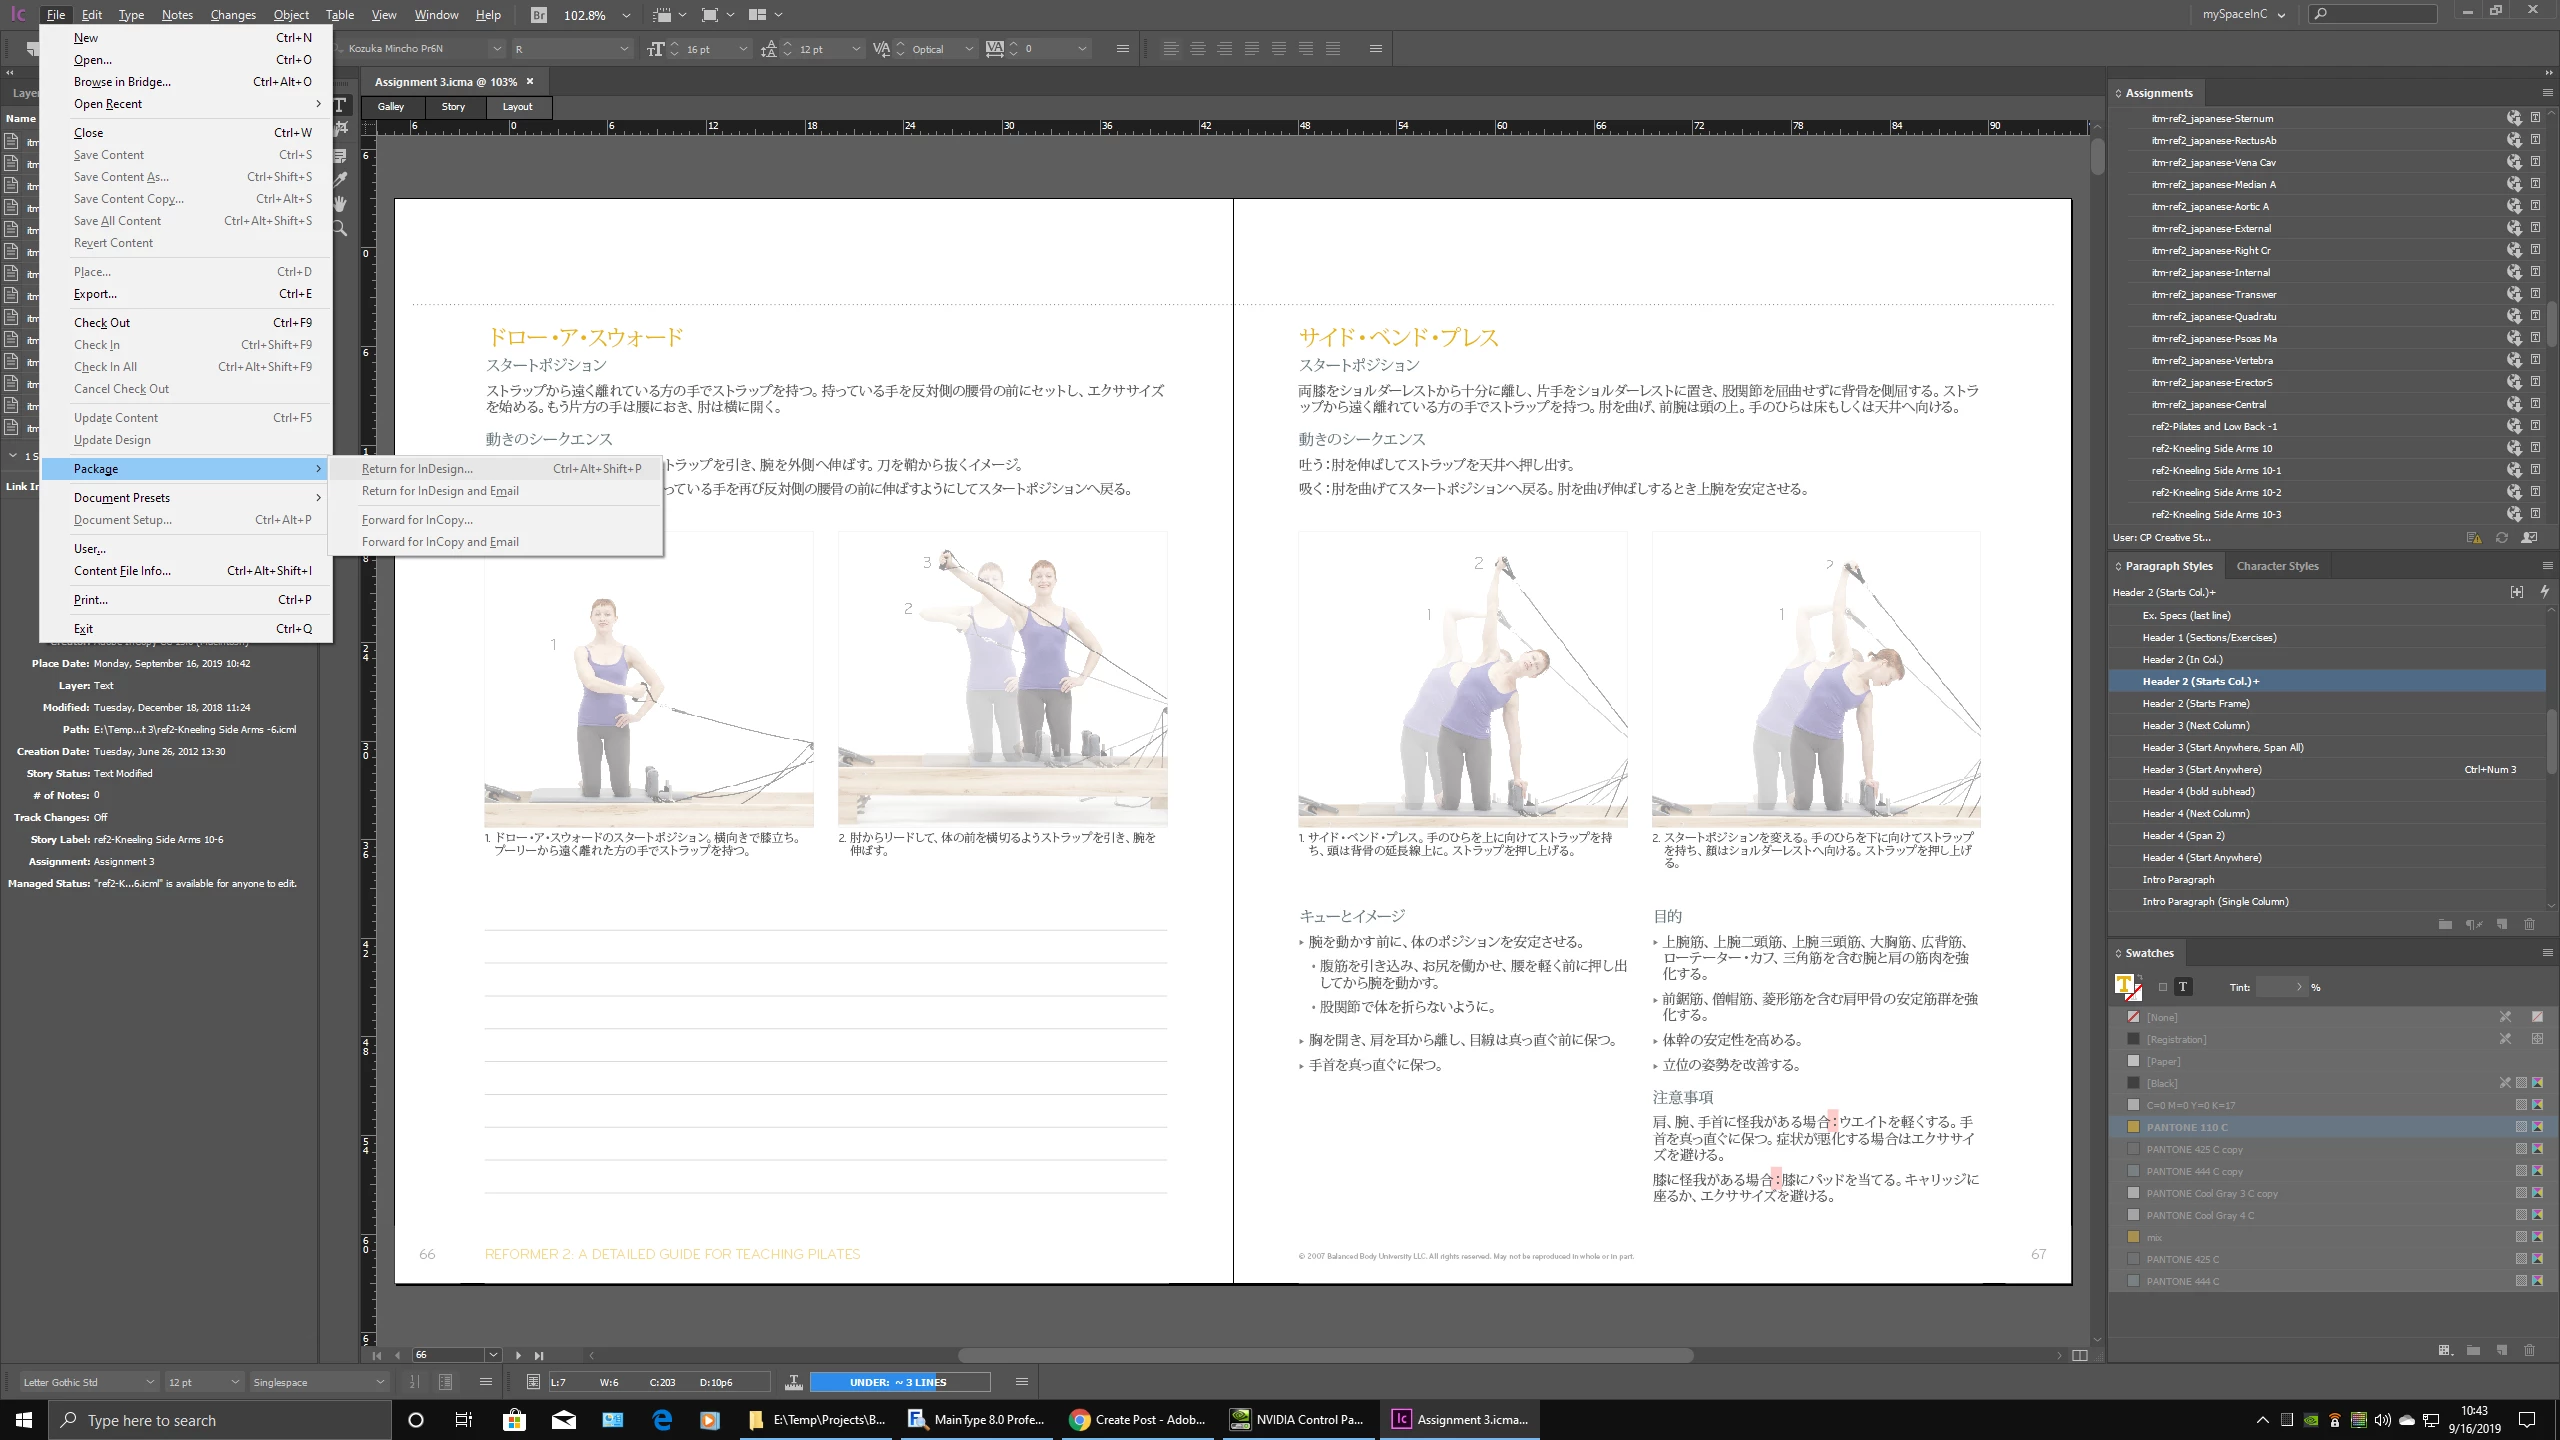This screenshot has width=2560, height=1440.
Task: Toggle Formatting affects container square in Swatches
Action: [2163, 987]
